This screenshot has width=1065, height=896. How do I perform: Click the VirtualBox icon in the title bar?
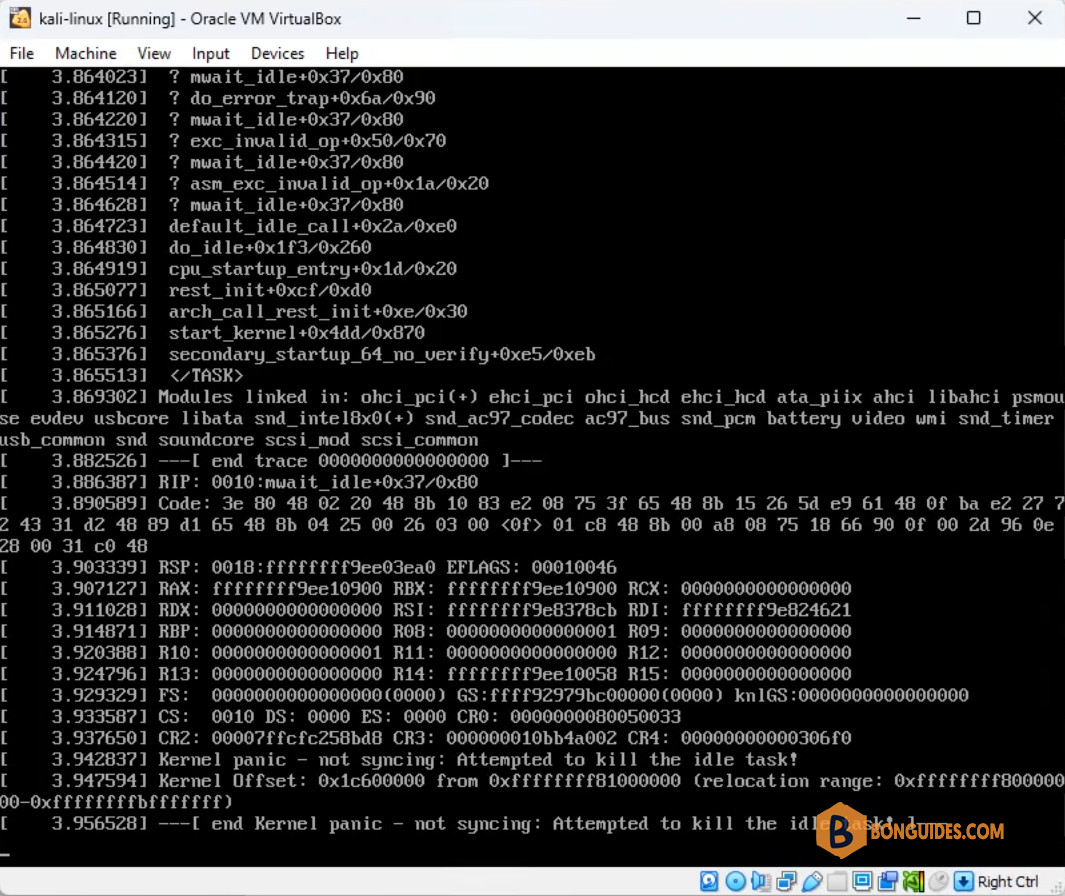tap(20, 18)
